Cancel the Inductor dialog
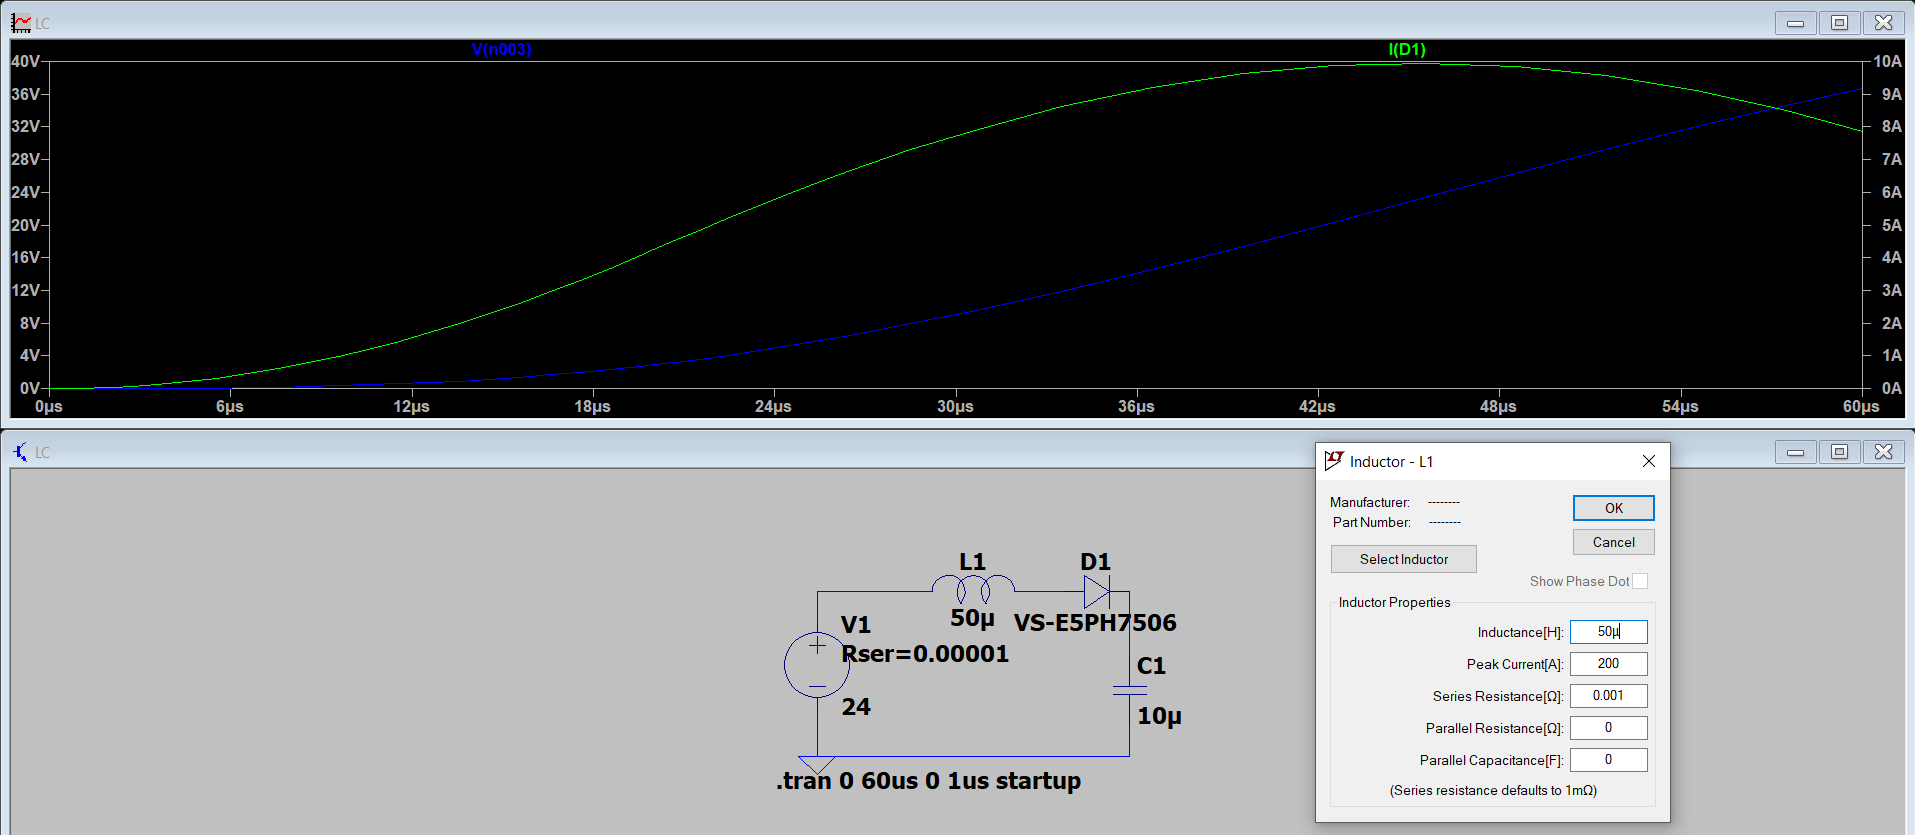Screen dimensions: 1915x835 coord(1613,542)
